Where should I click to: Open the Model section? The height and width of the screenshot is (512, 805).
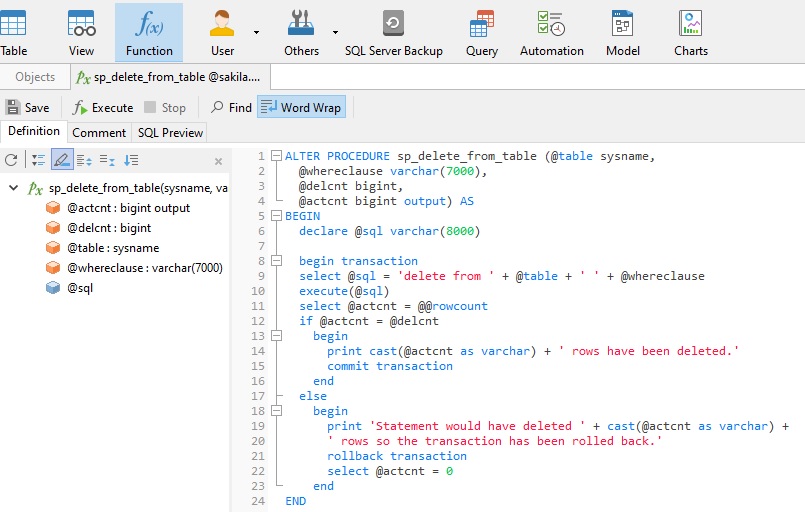point(623,32)
